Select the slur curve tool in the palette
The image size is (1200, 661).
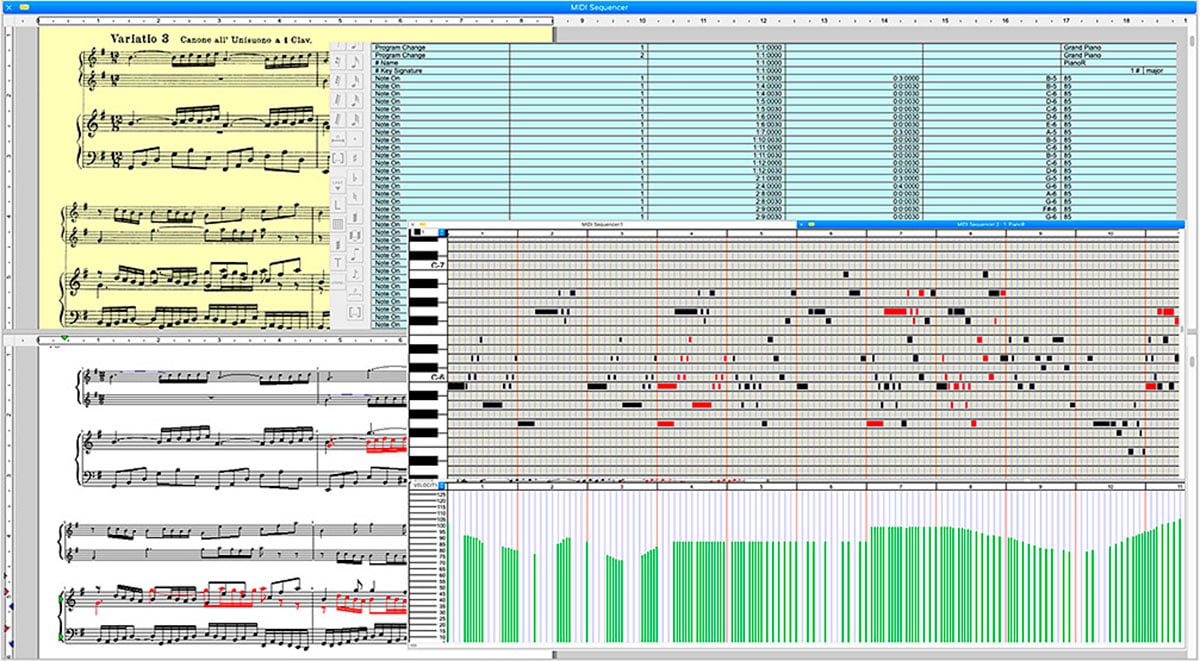click(338, 283)
